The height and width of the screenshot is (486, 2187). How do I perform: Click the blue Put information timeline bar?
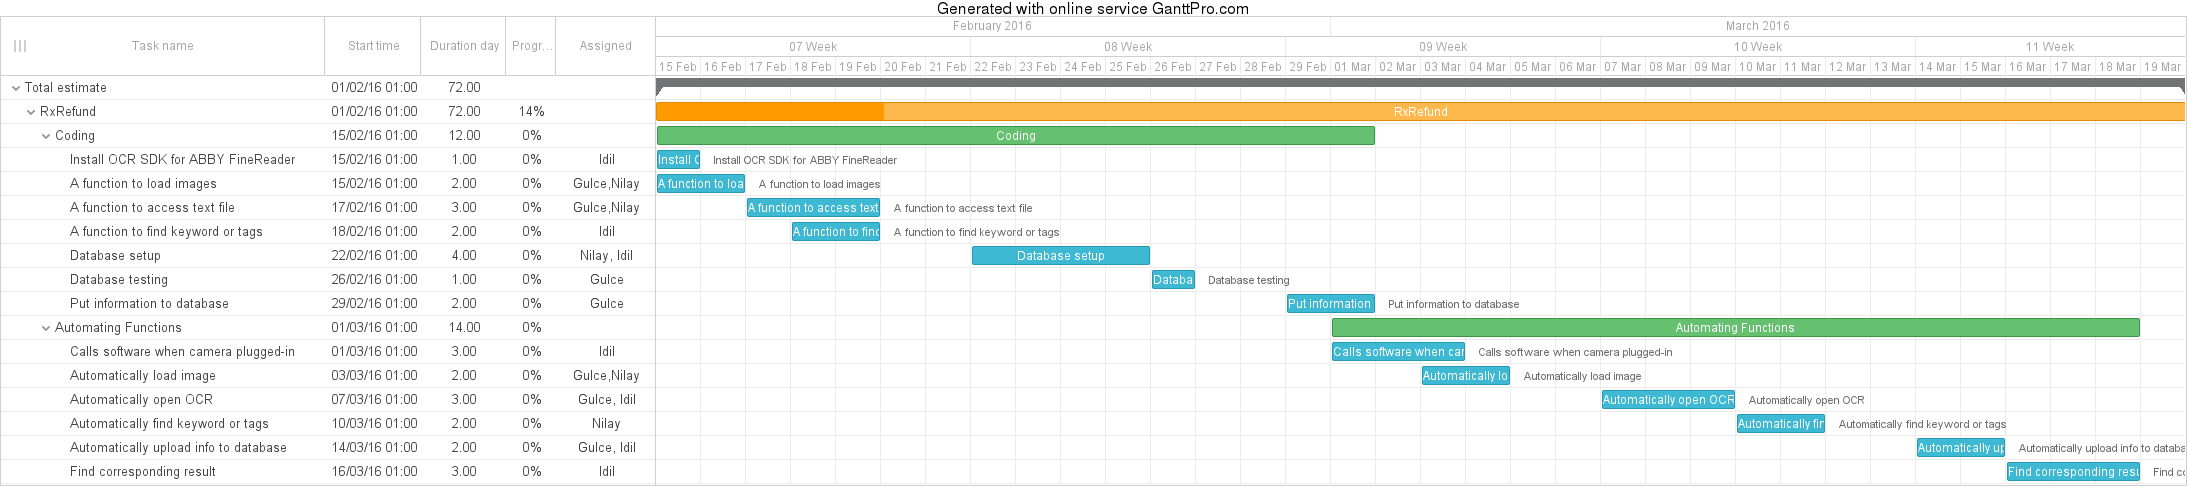(1329, 304)
